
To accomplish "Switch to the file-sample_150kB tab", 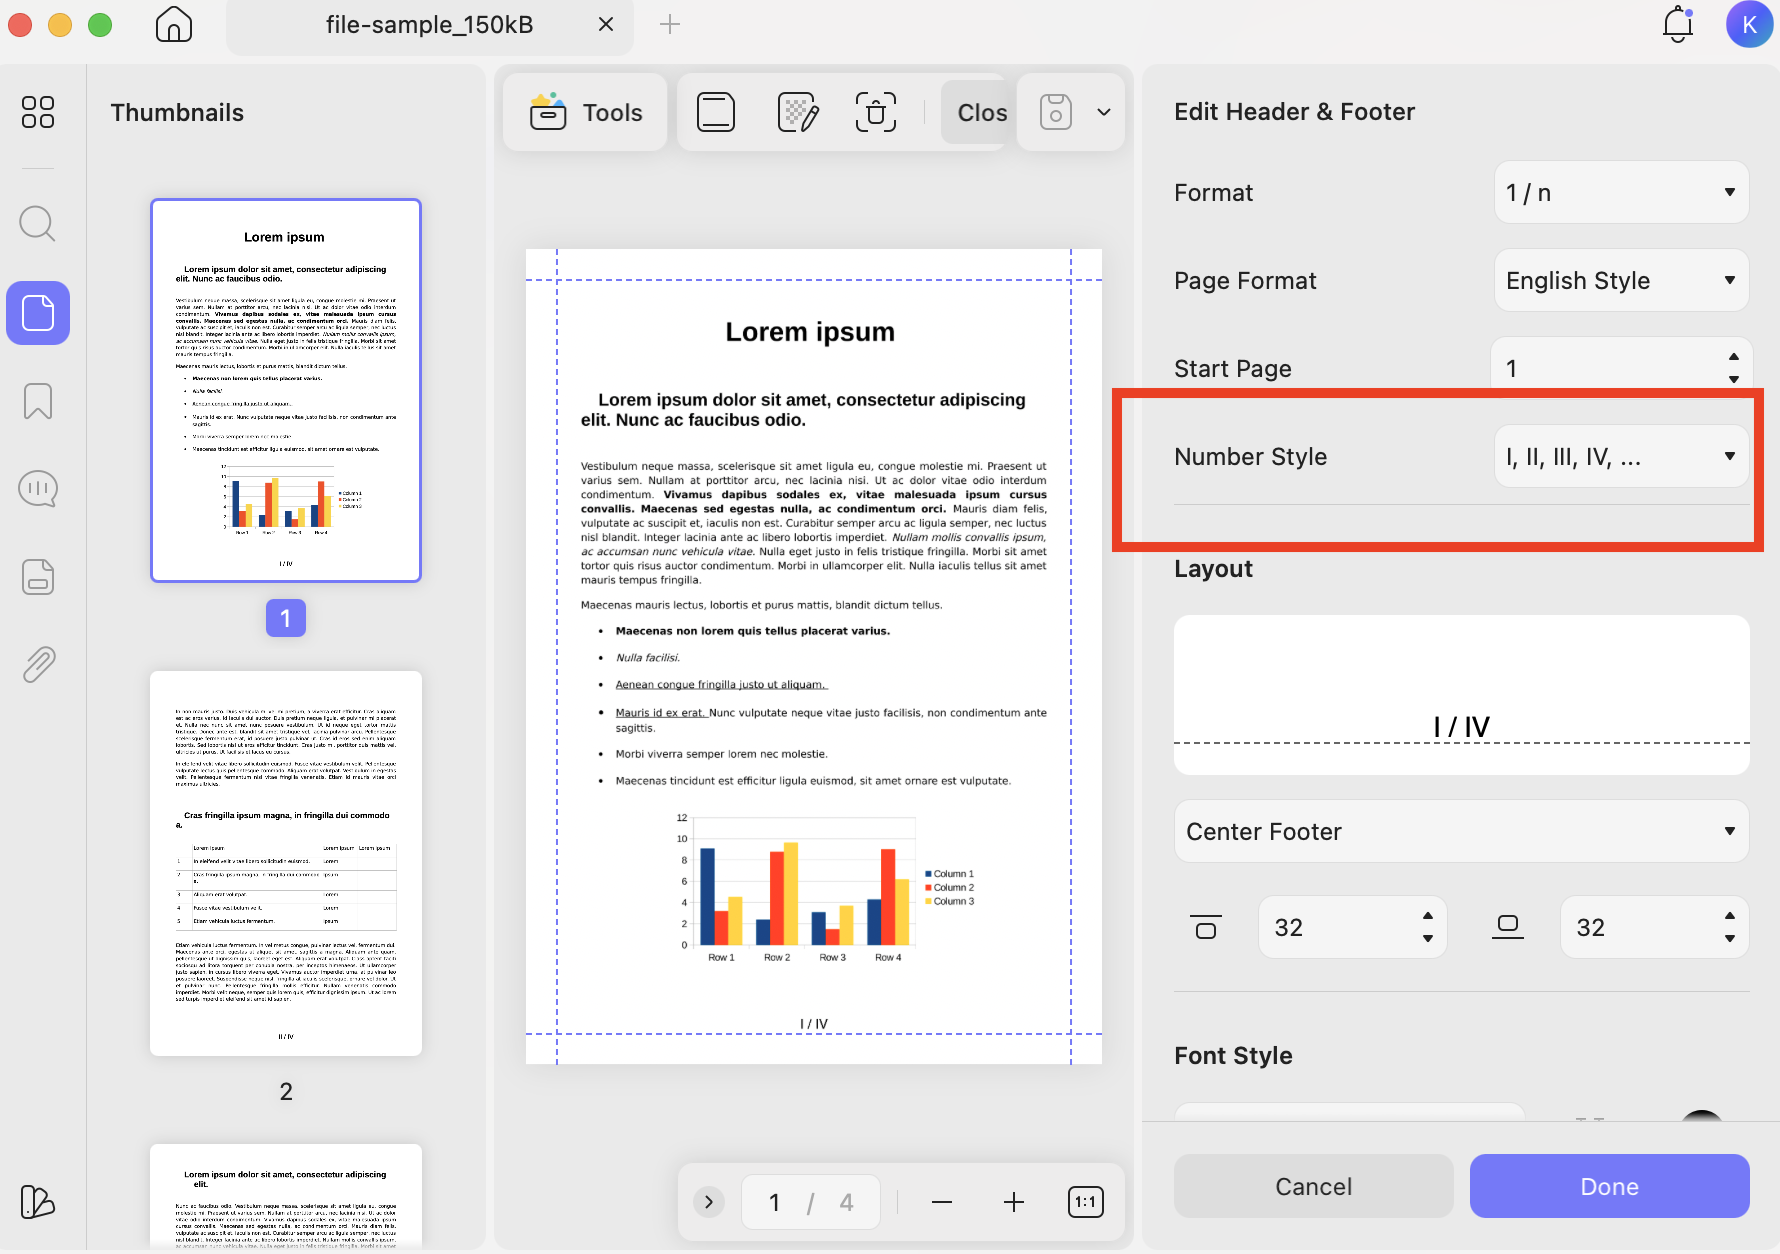I will click(430, 24).
